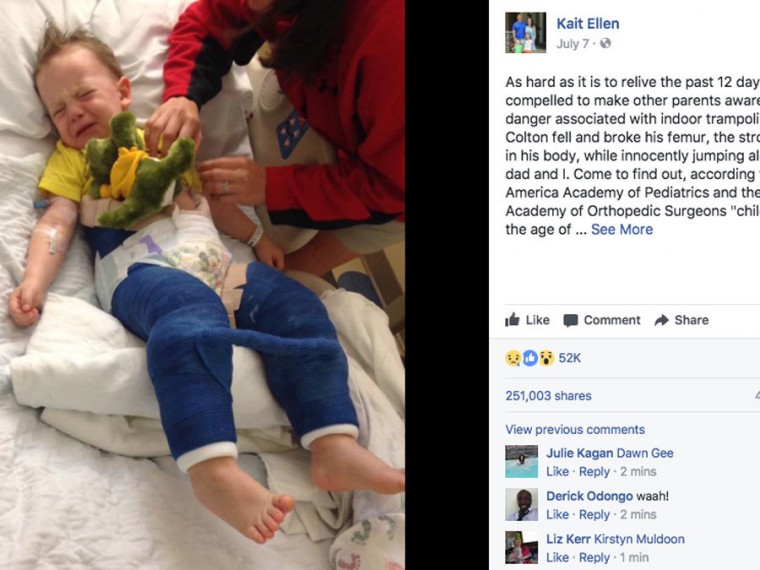Reply to Derick Odongo's comment
The width and height of the screenshot is (760, 570).
594,514
